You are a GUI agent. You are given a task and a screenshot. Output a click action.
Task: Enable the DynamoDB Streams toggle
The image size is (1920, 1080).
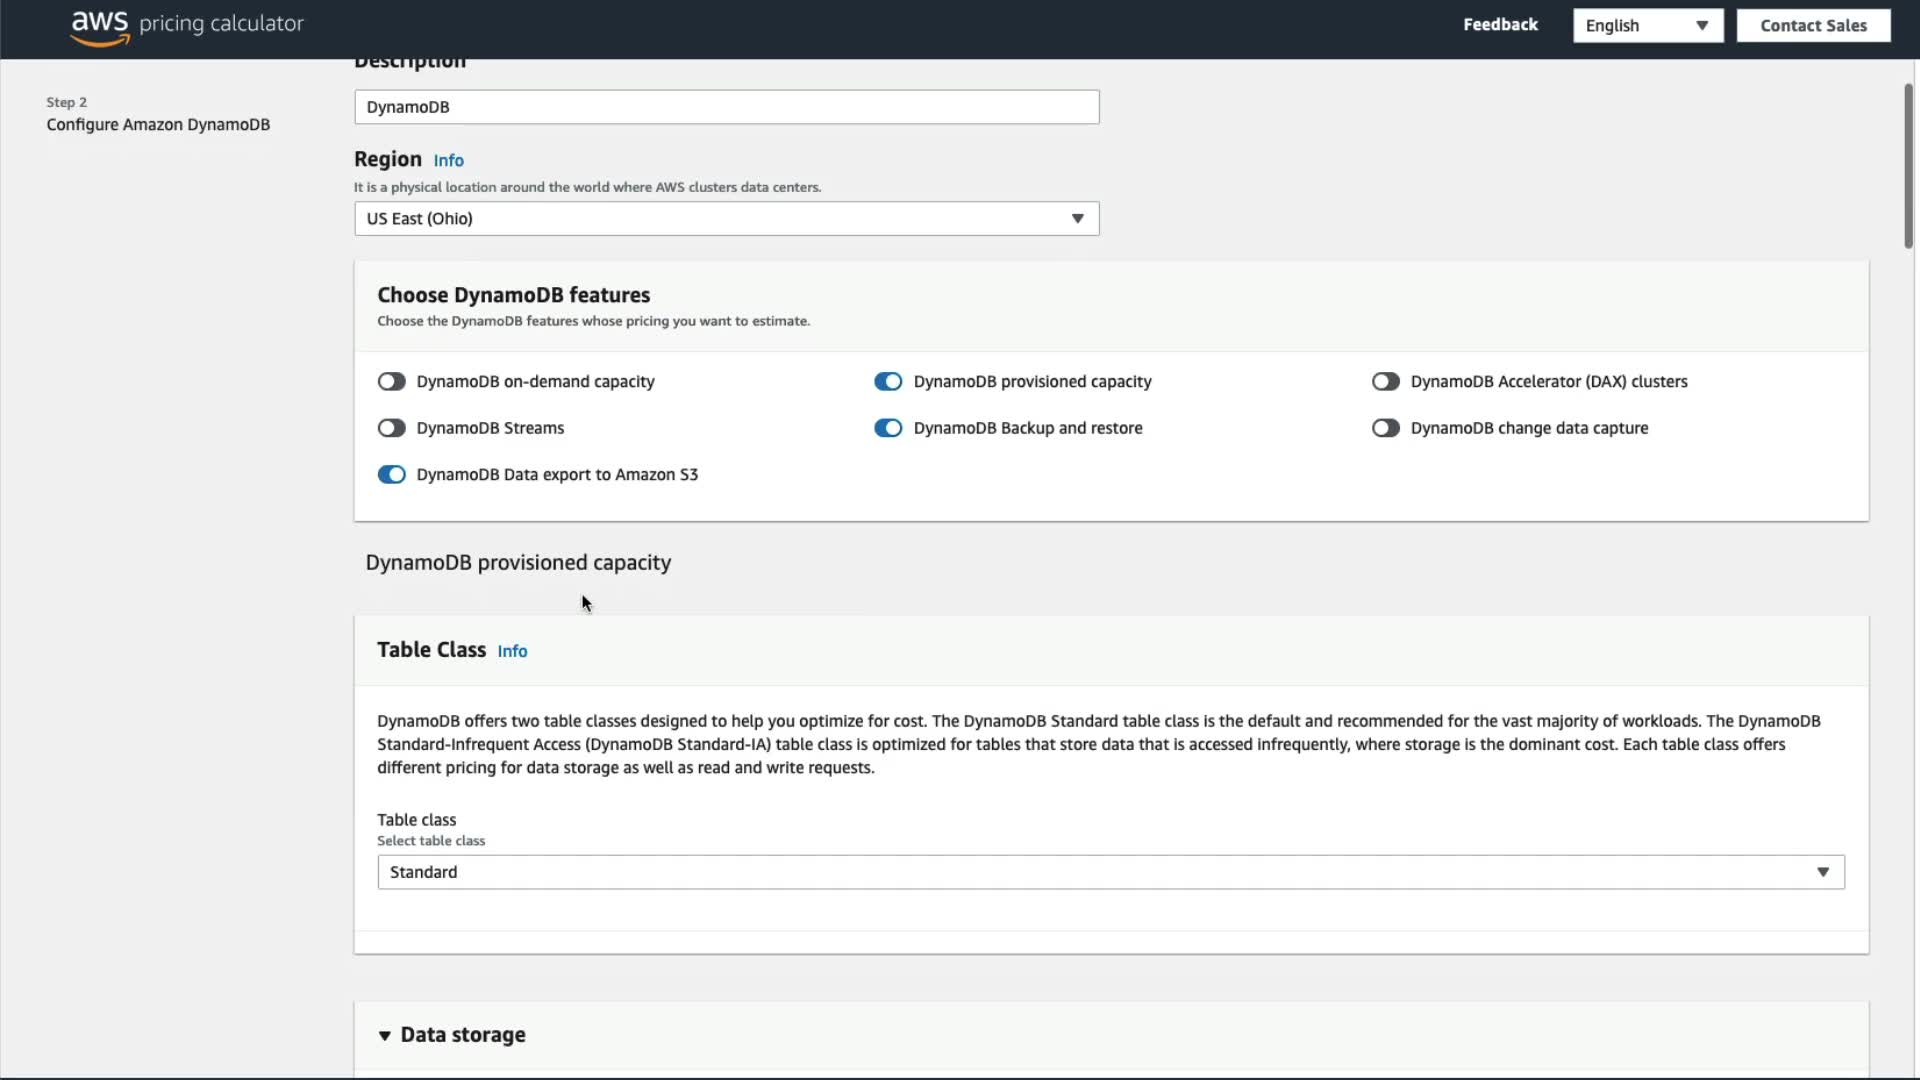pos(391,428)
